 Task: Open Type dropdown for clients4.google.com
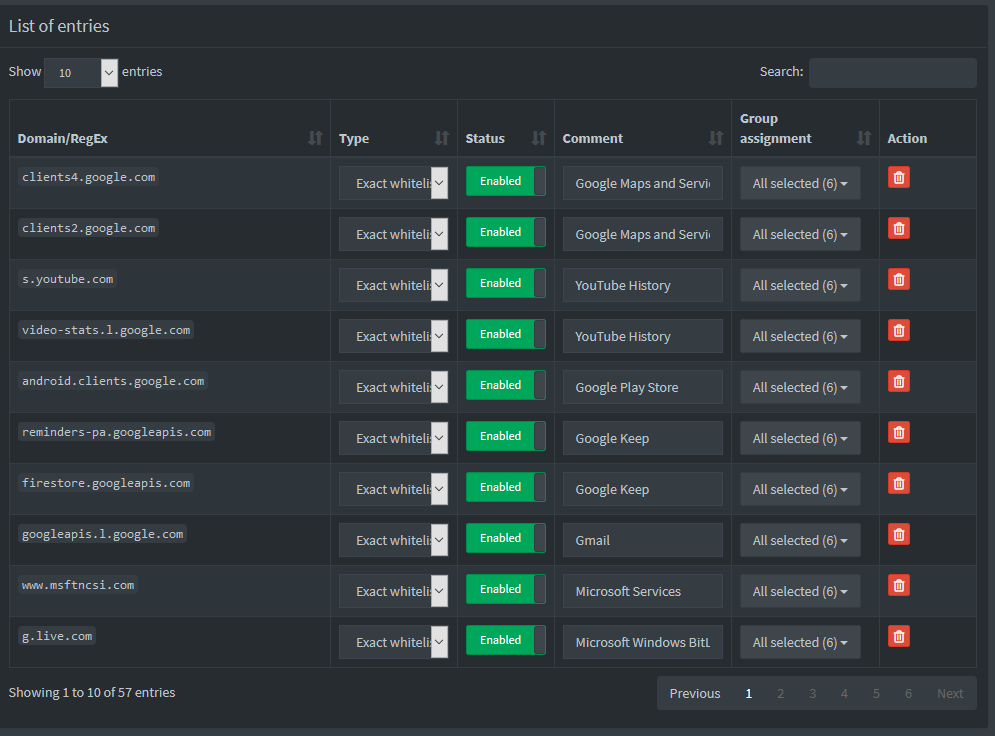393,183
